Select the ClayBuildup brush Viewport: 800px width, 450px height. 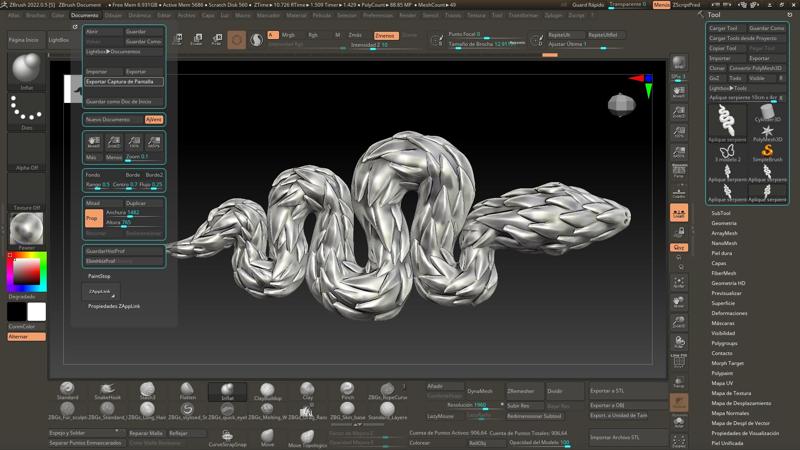pyautogui.click(x=267, y=391)
